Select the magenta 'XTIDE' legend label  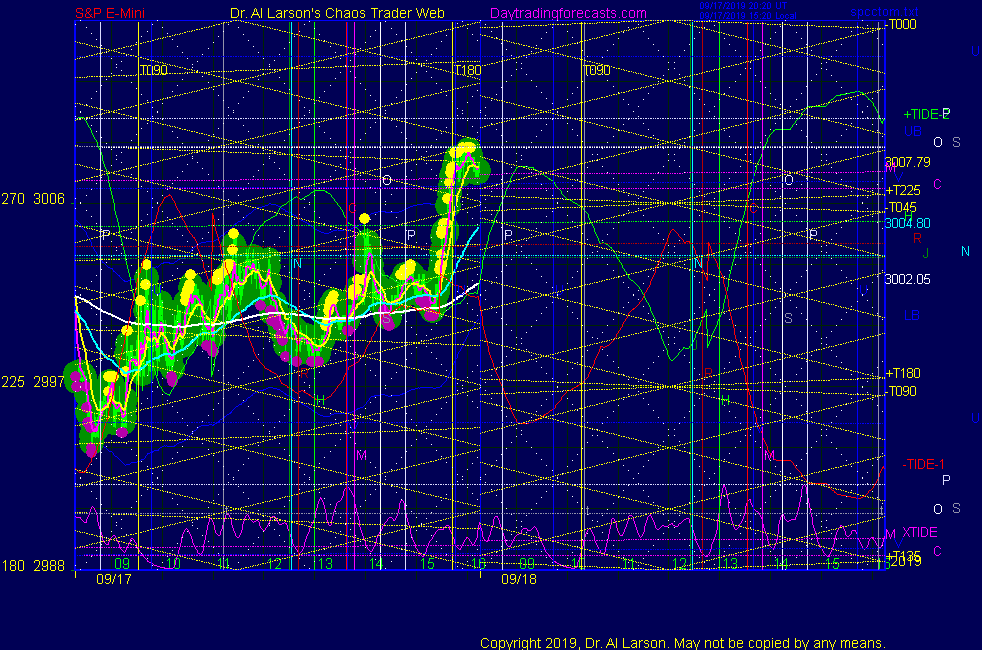[920, 532]
